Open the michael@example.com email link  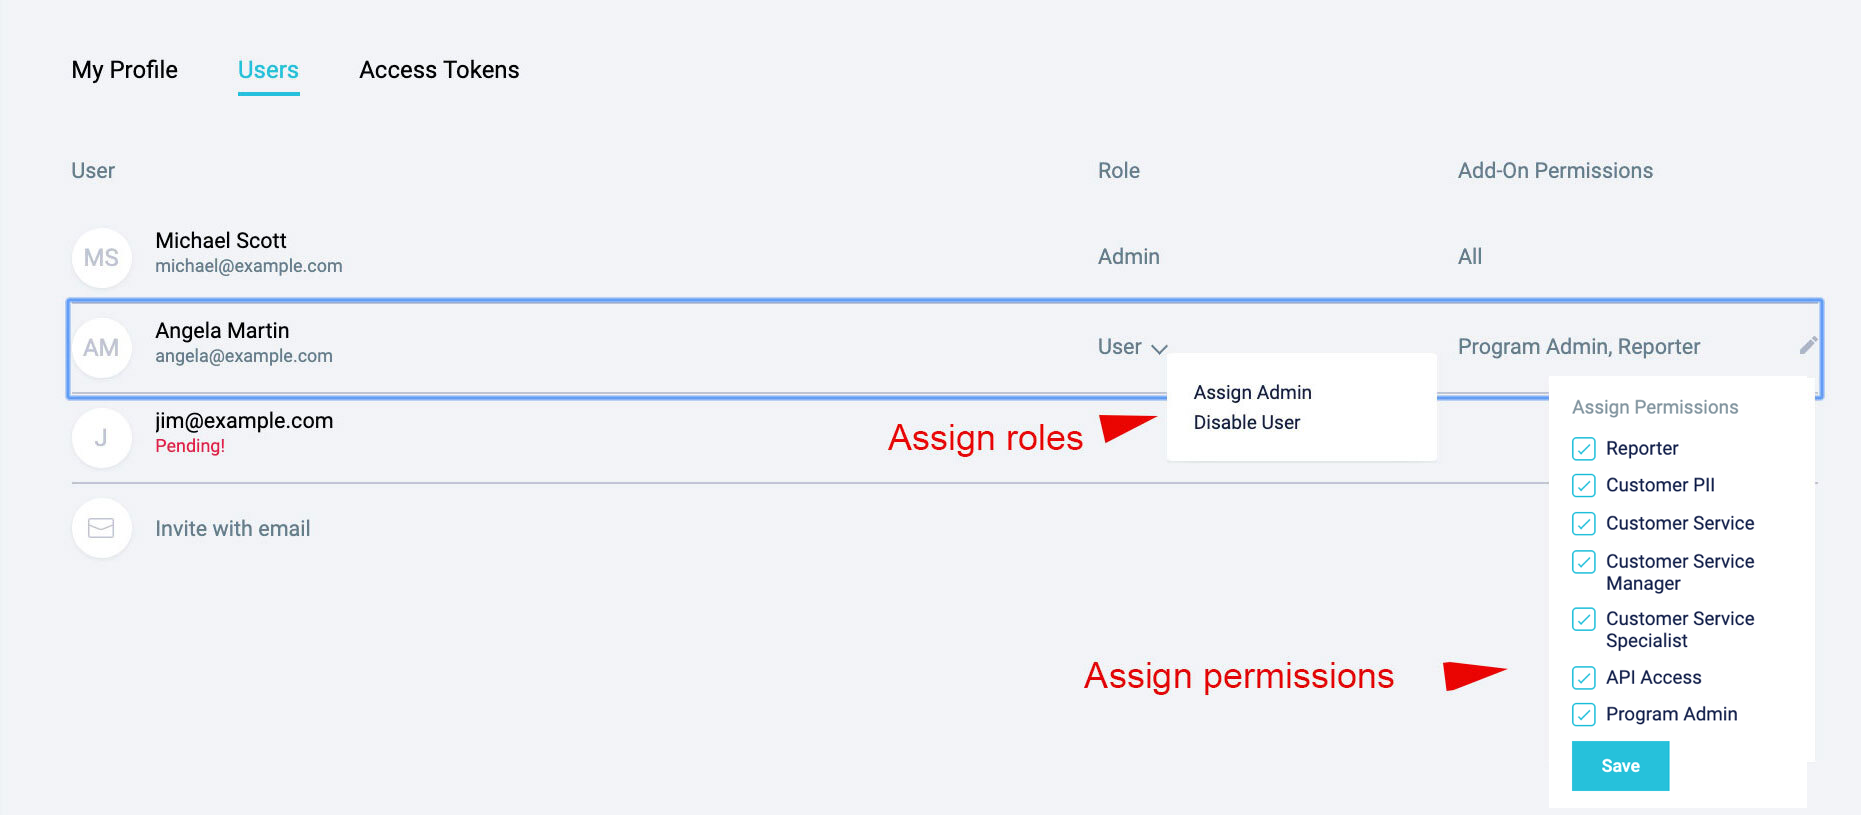coord(248,266)
